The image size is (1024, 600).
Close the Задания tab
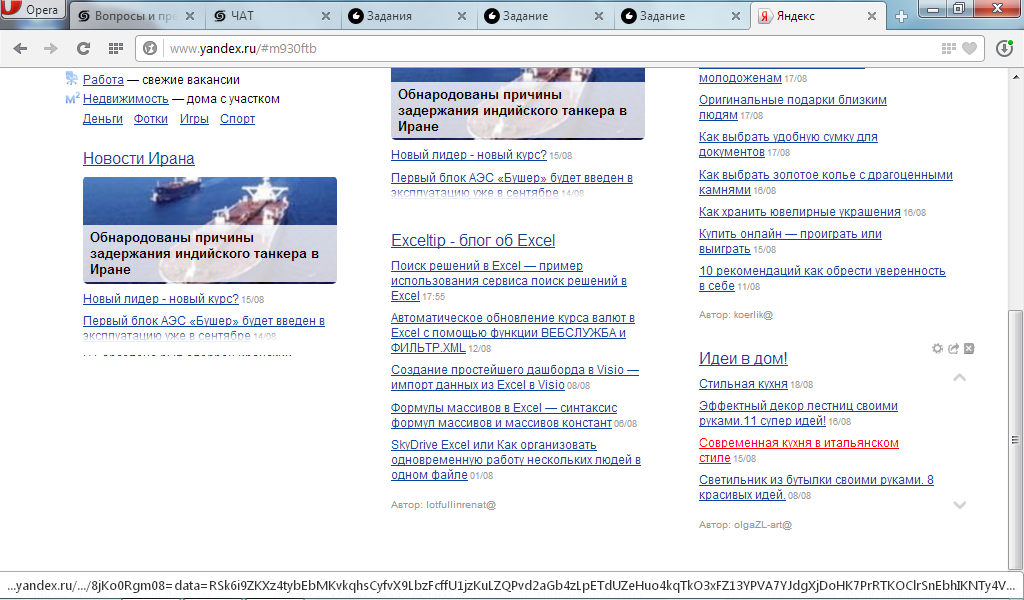click(x=462, y=16)
